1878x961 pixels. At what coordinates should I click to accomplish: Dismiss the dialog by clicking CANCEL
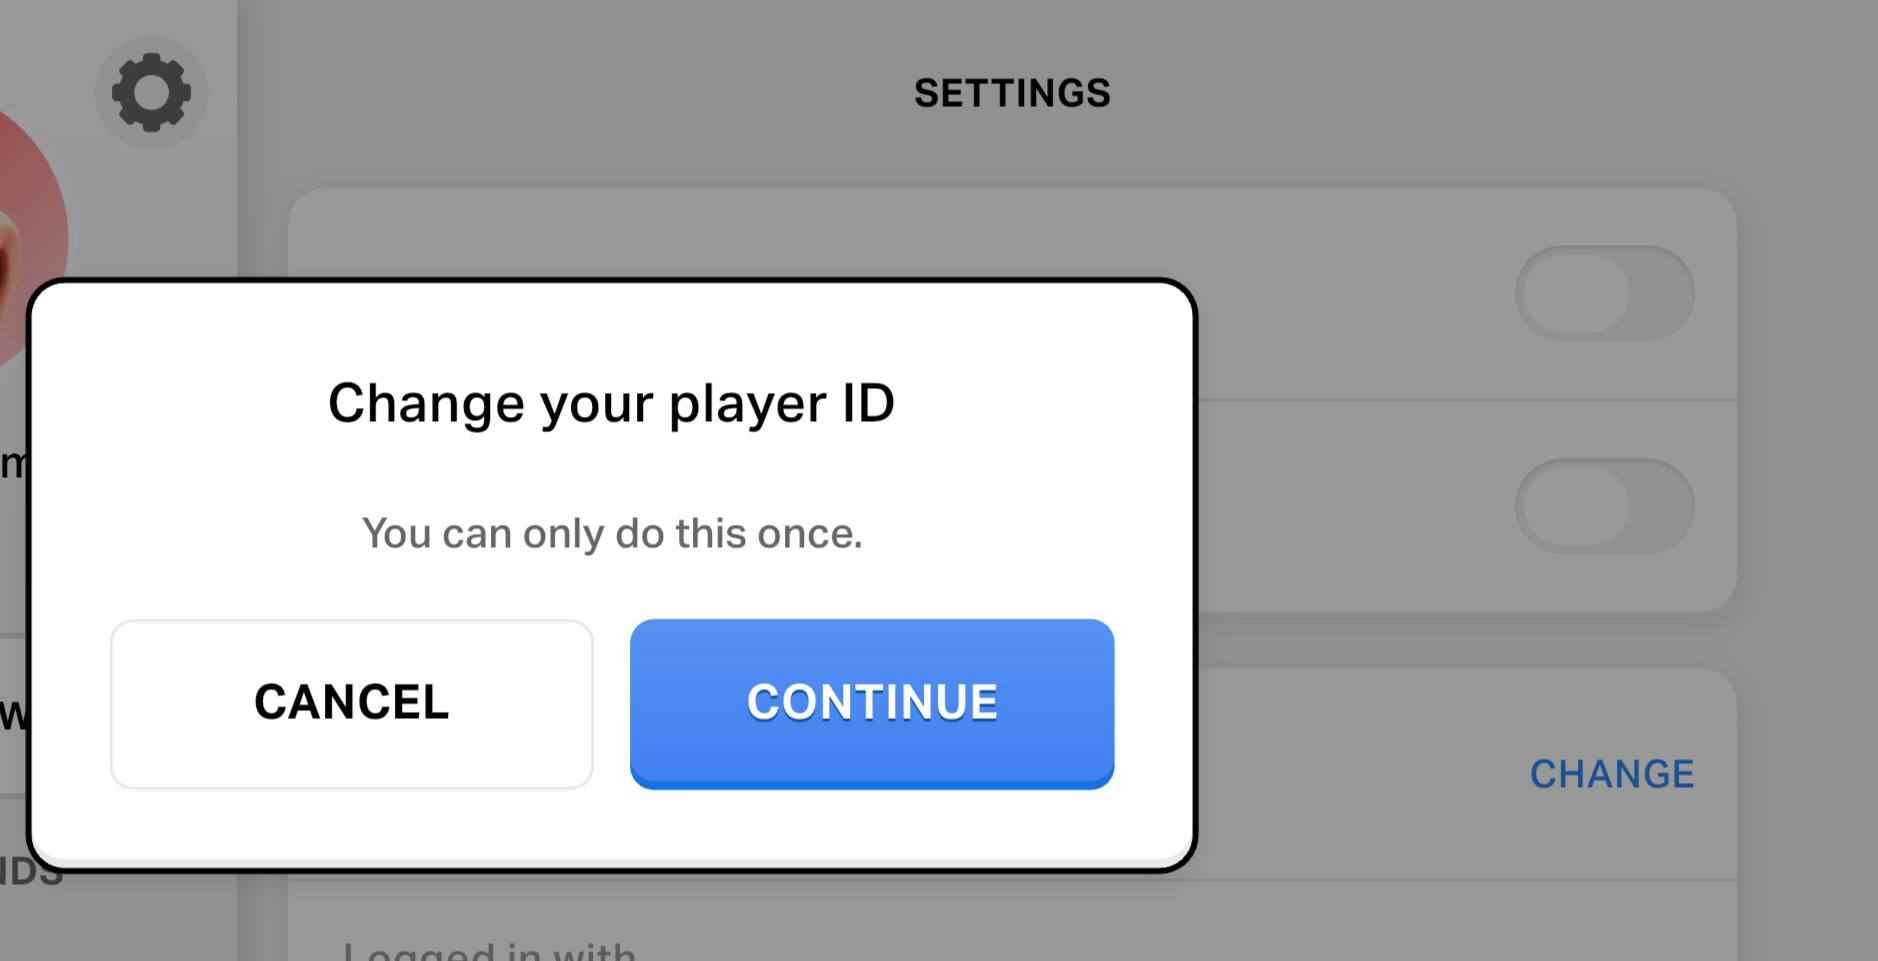(351, 702)
